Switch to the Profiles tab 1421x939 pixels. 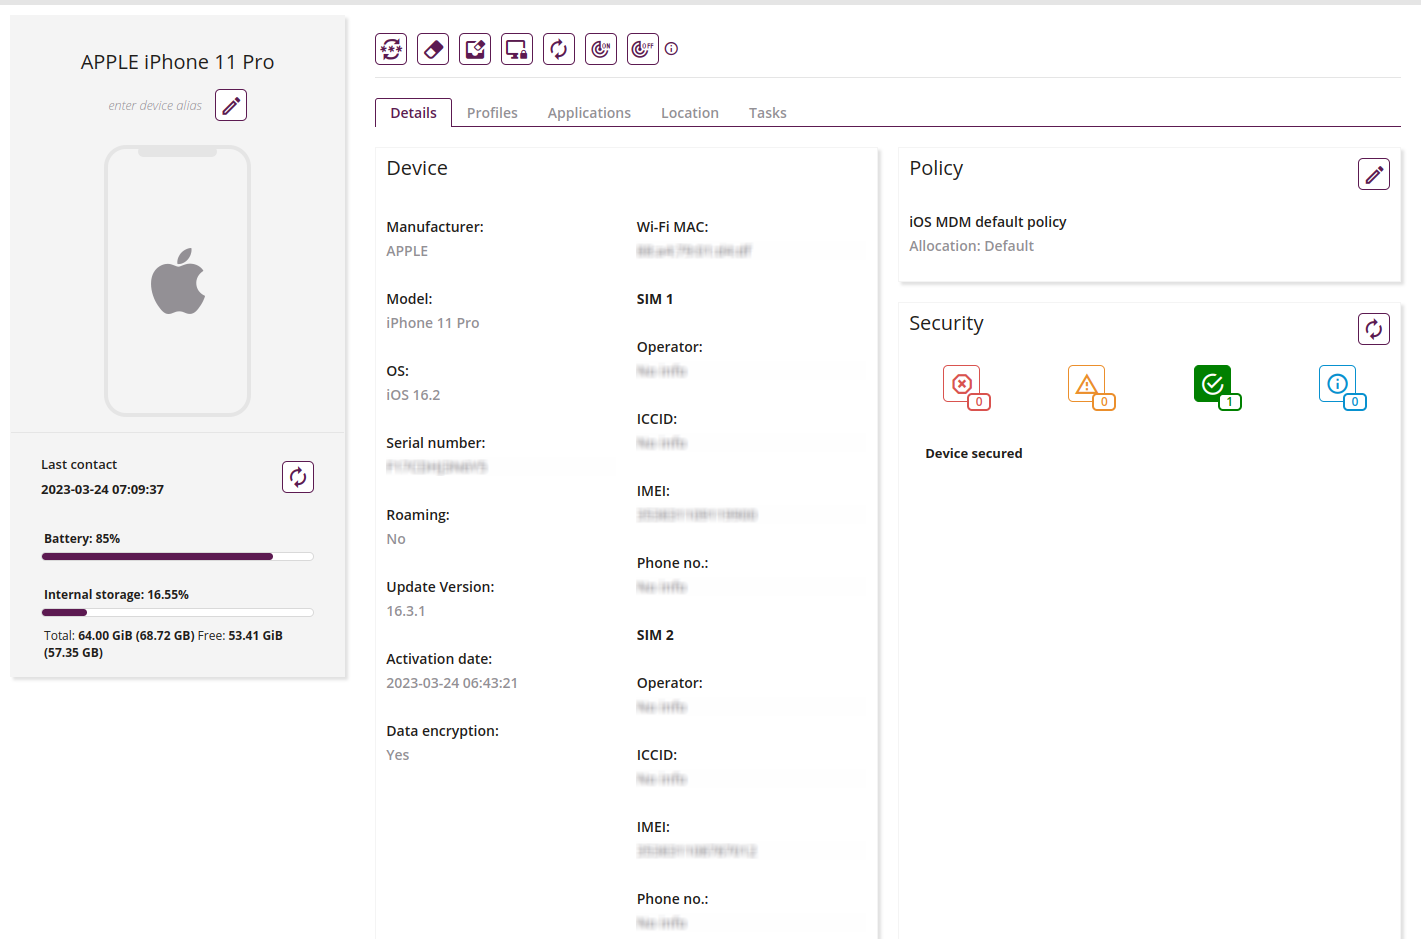point(492,113)
